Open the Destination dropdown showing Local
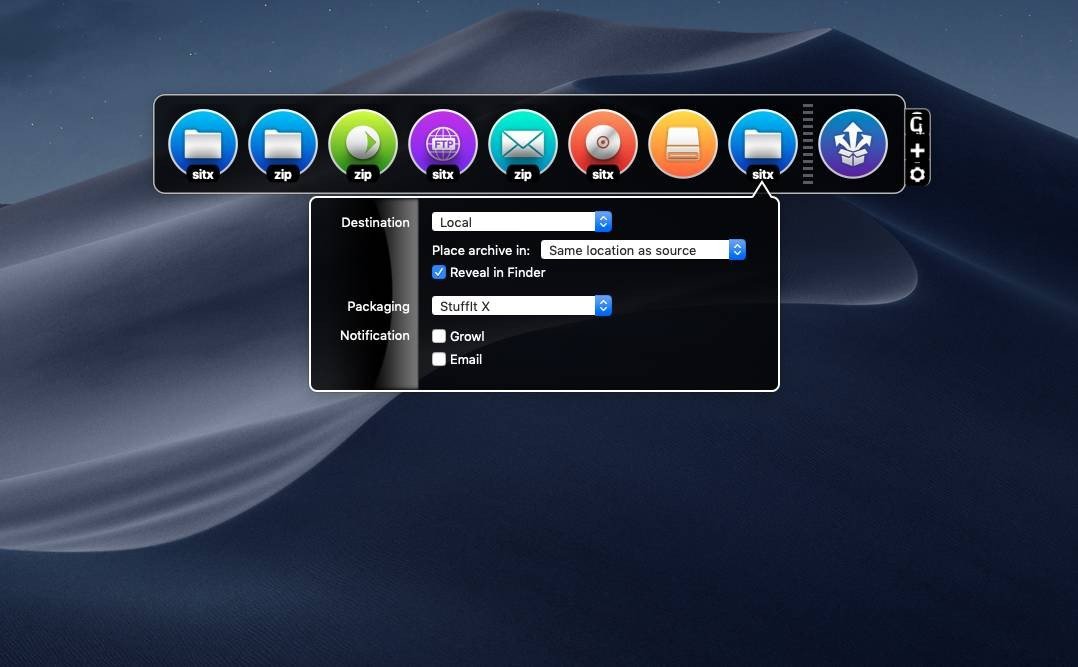 (x=521, y=222)
